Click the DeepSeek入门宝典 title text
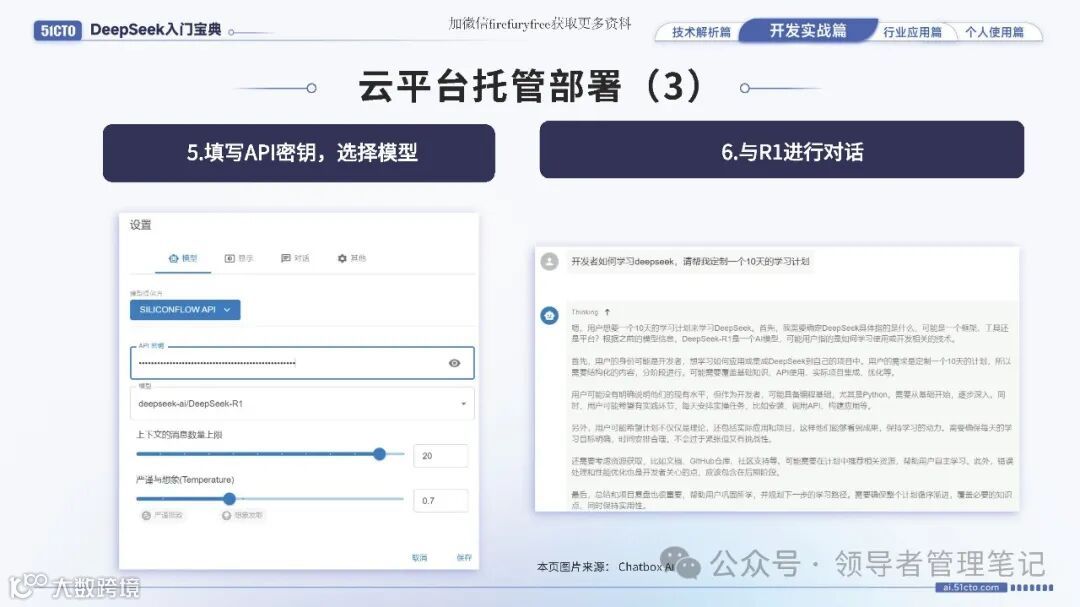Screen dimensions: 1080x607 tap(156, 30)
